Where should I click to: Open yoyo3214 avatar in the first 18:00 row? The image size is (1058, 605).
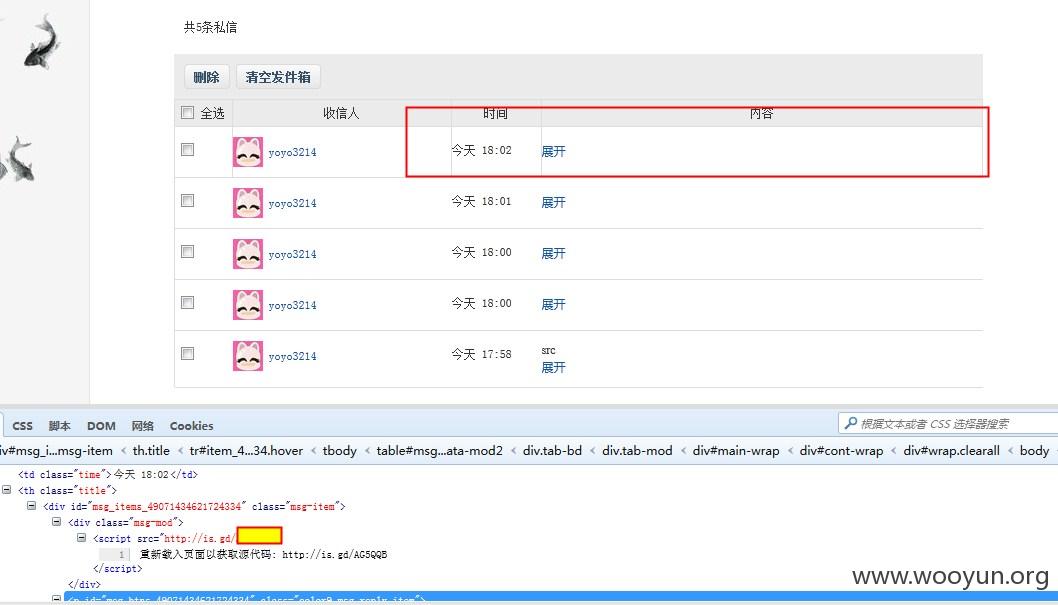point(248,254)
